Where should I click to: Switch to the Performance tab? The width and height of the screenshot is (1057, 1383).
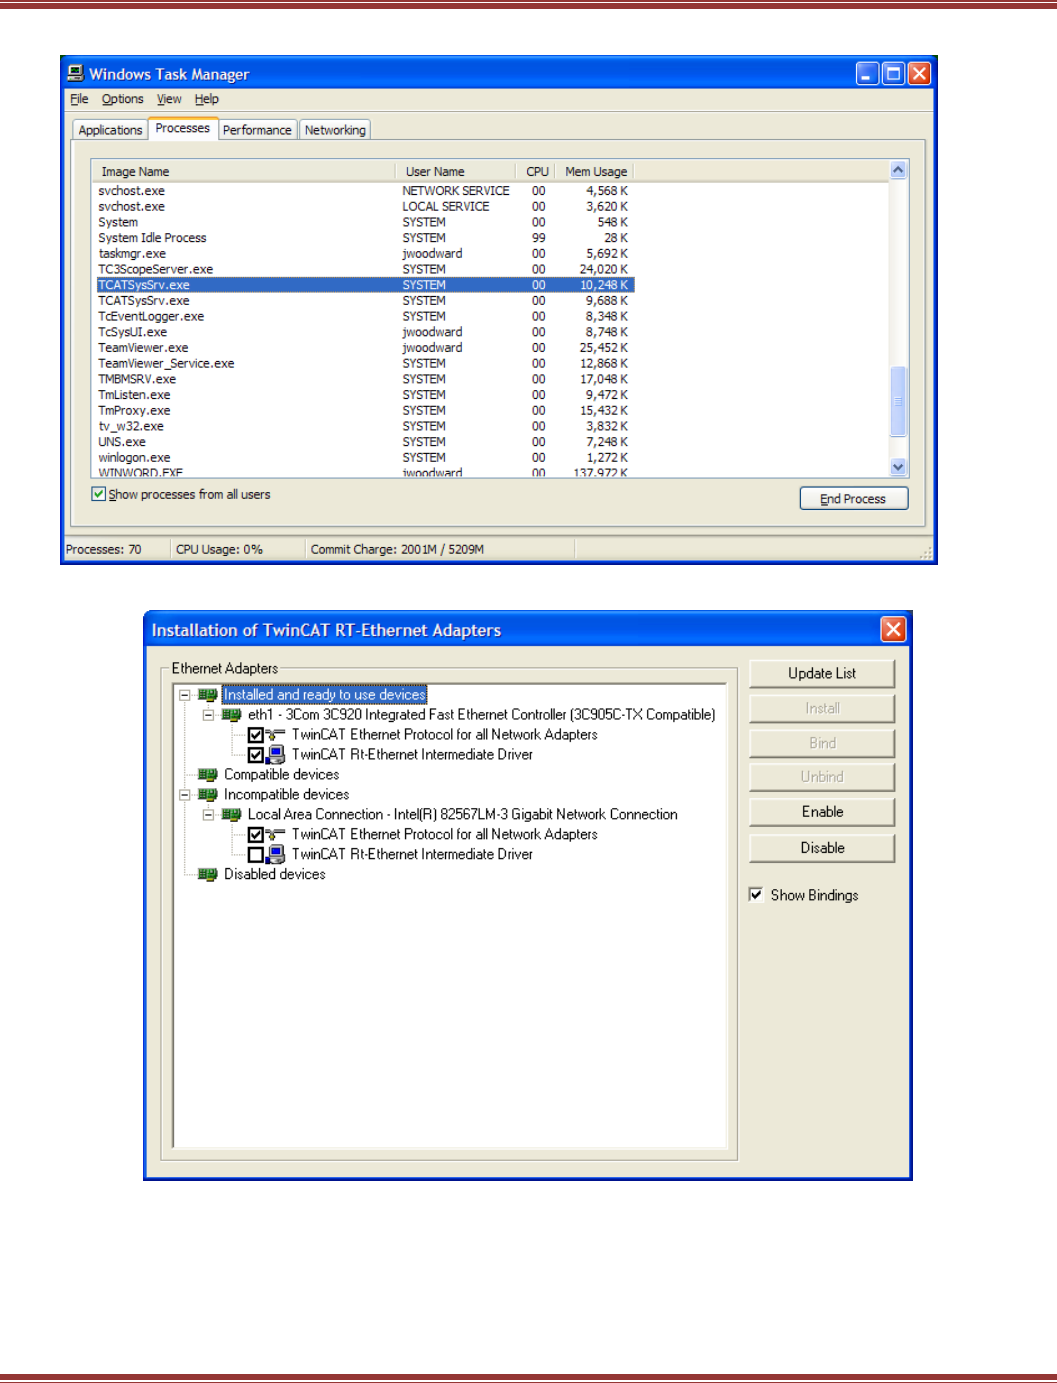coord(257,130)
